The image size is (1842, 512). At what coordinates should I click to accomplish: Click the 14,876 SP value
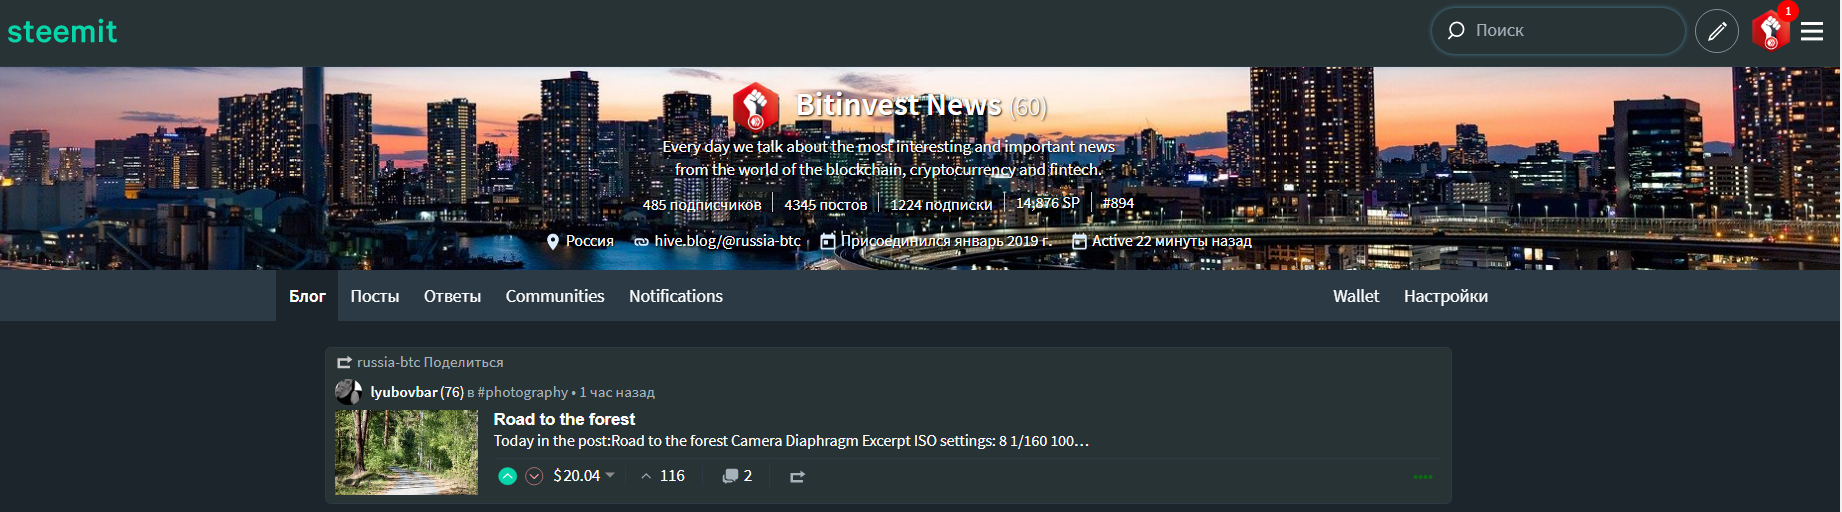[x=1048, y=203]
